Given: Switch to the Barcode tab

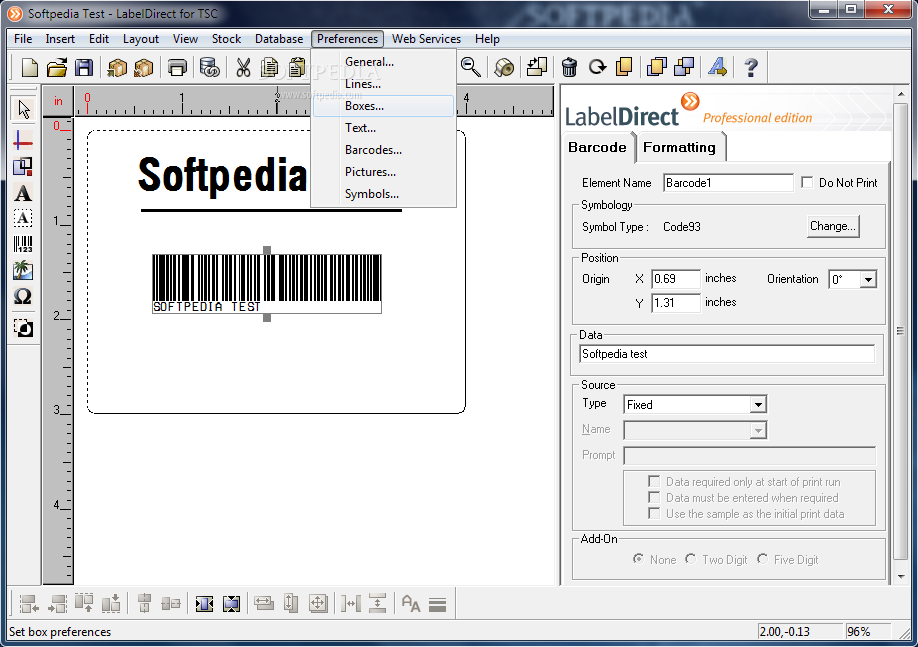Looking at the screenshot, I should point(598,147).
